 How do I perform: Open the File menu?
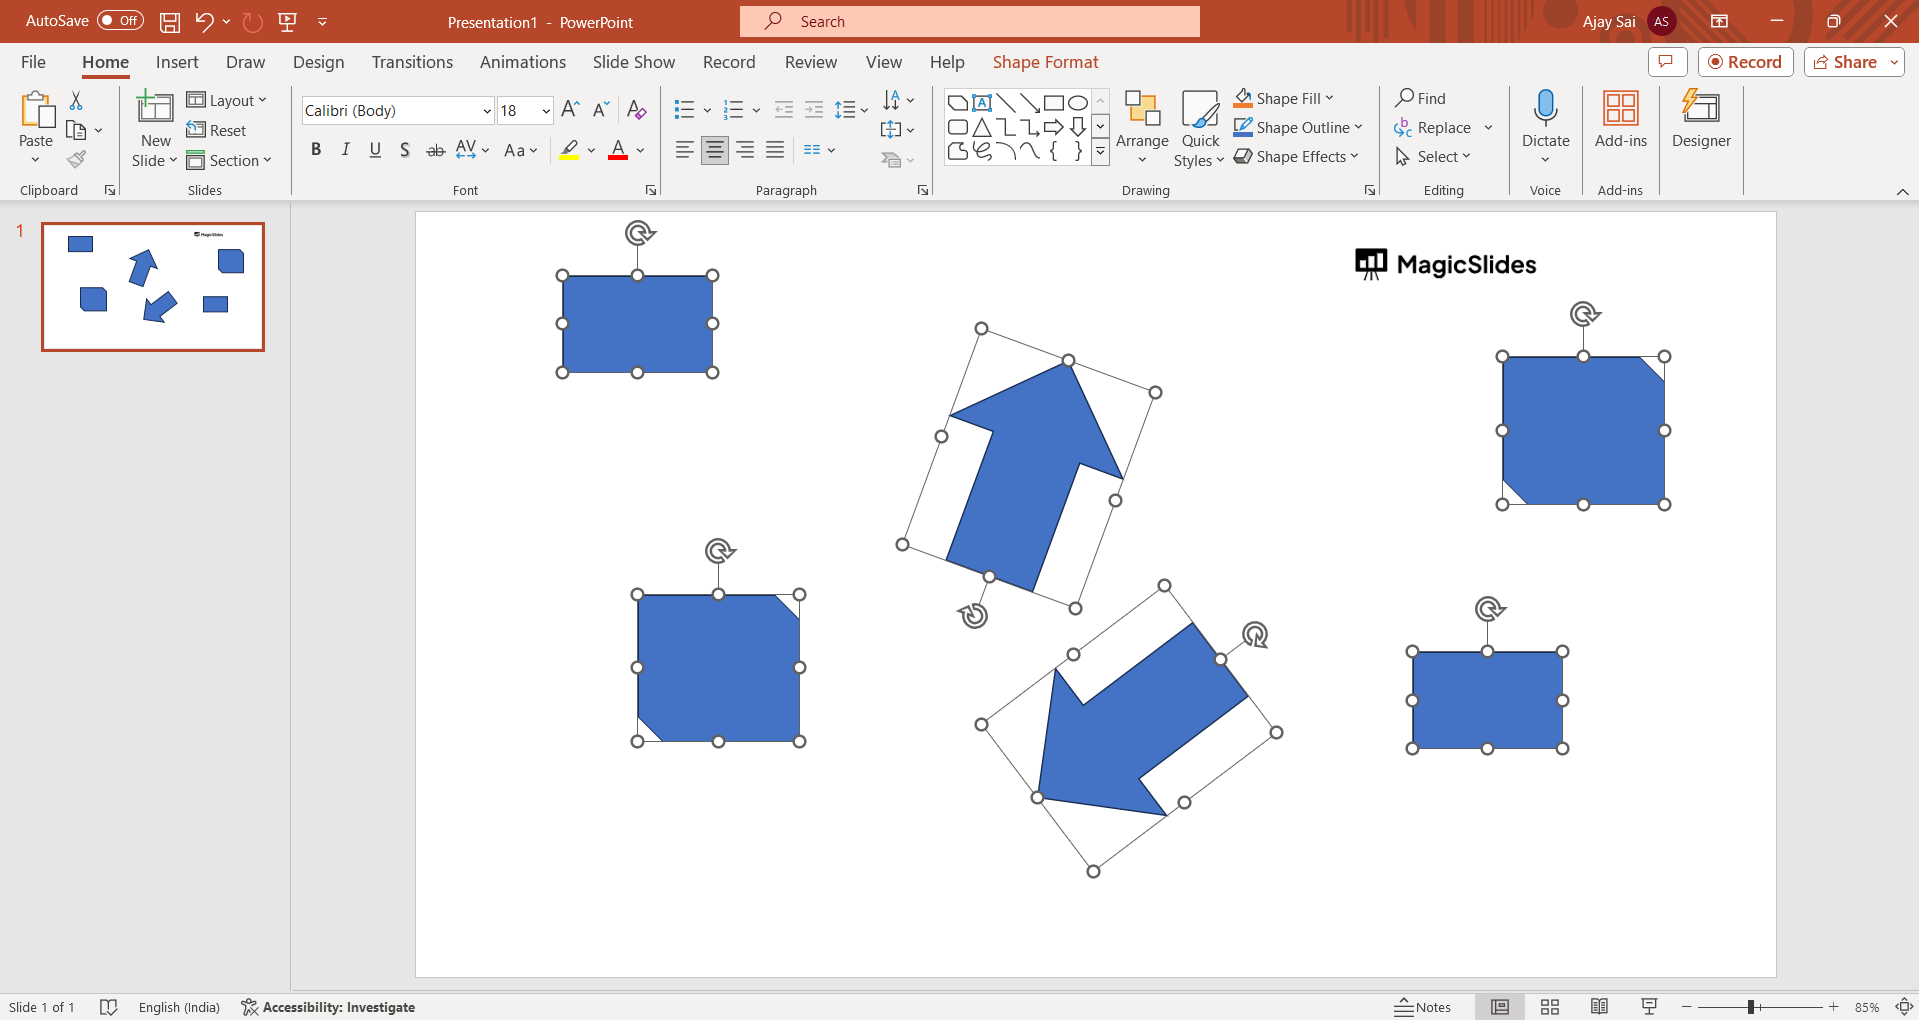[x=33, y=62]
